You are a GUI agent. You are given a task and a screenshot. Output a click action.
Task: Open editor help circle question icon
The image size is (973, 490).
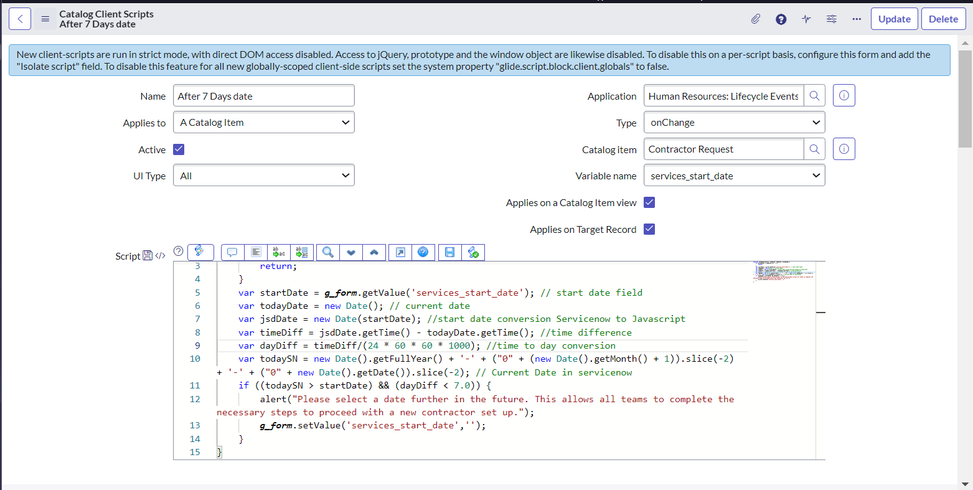[179, 251]
